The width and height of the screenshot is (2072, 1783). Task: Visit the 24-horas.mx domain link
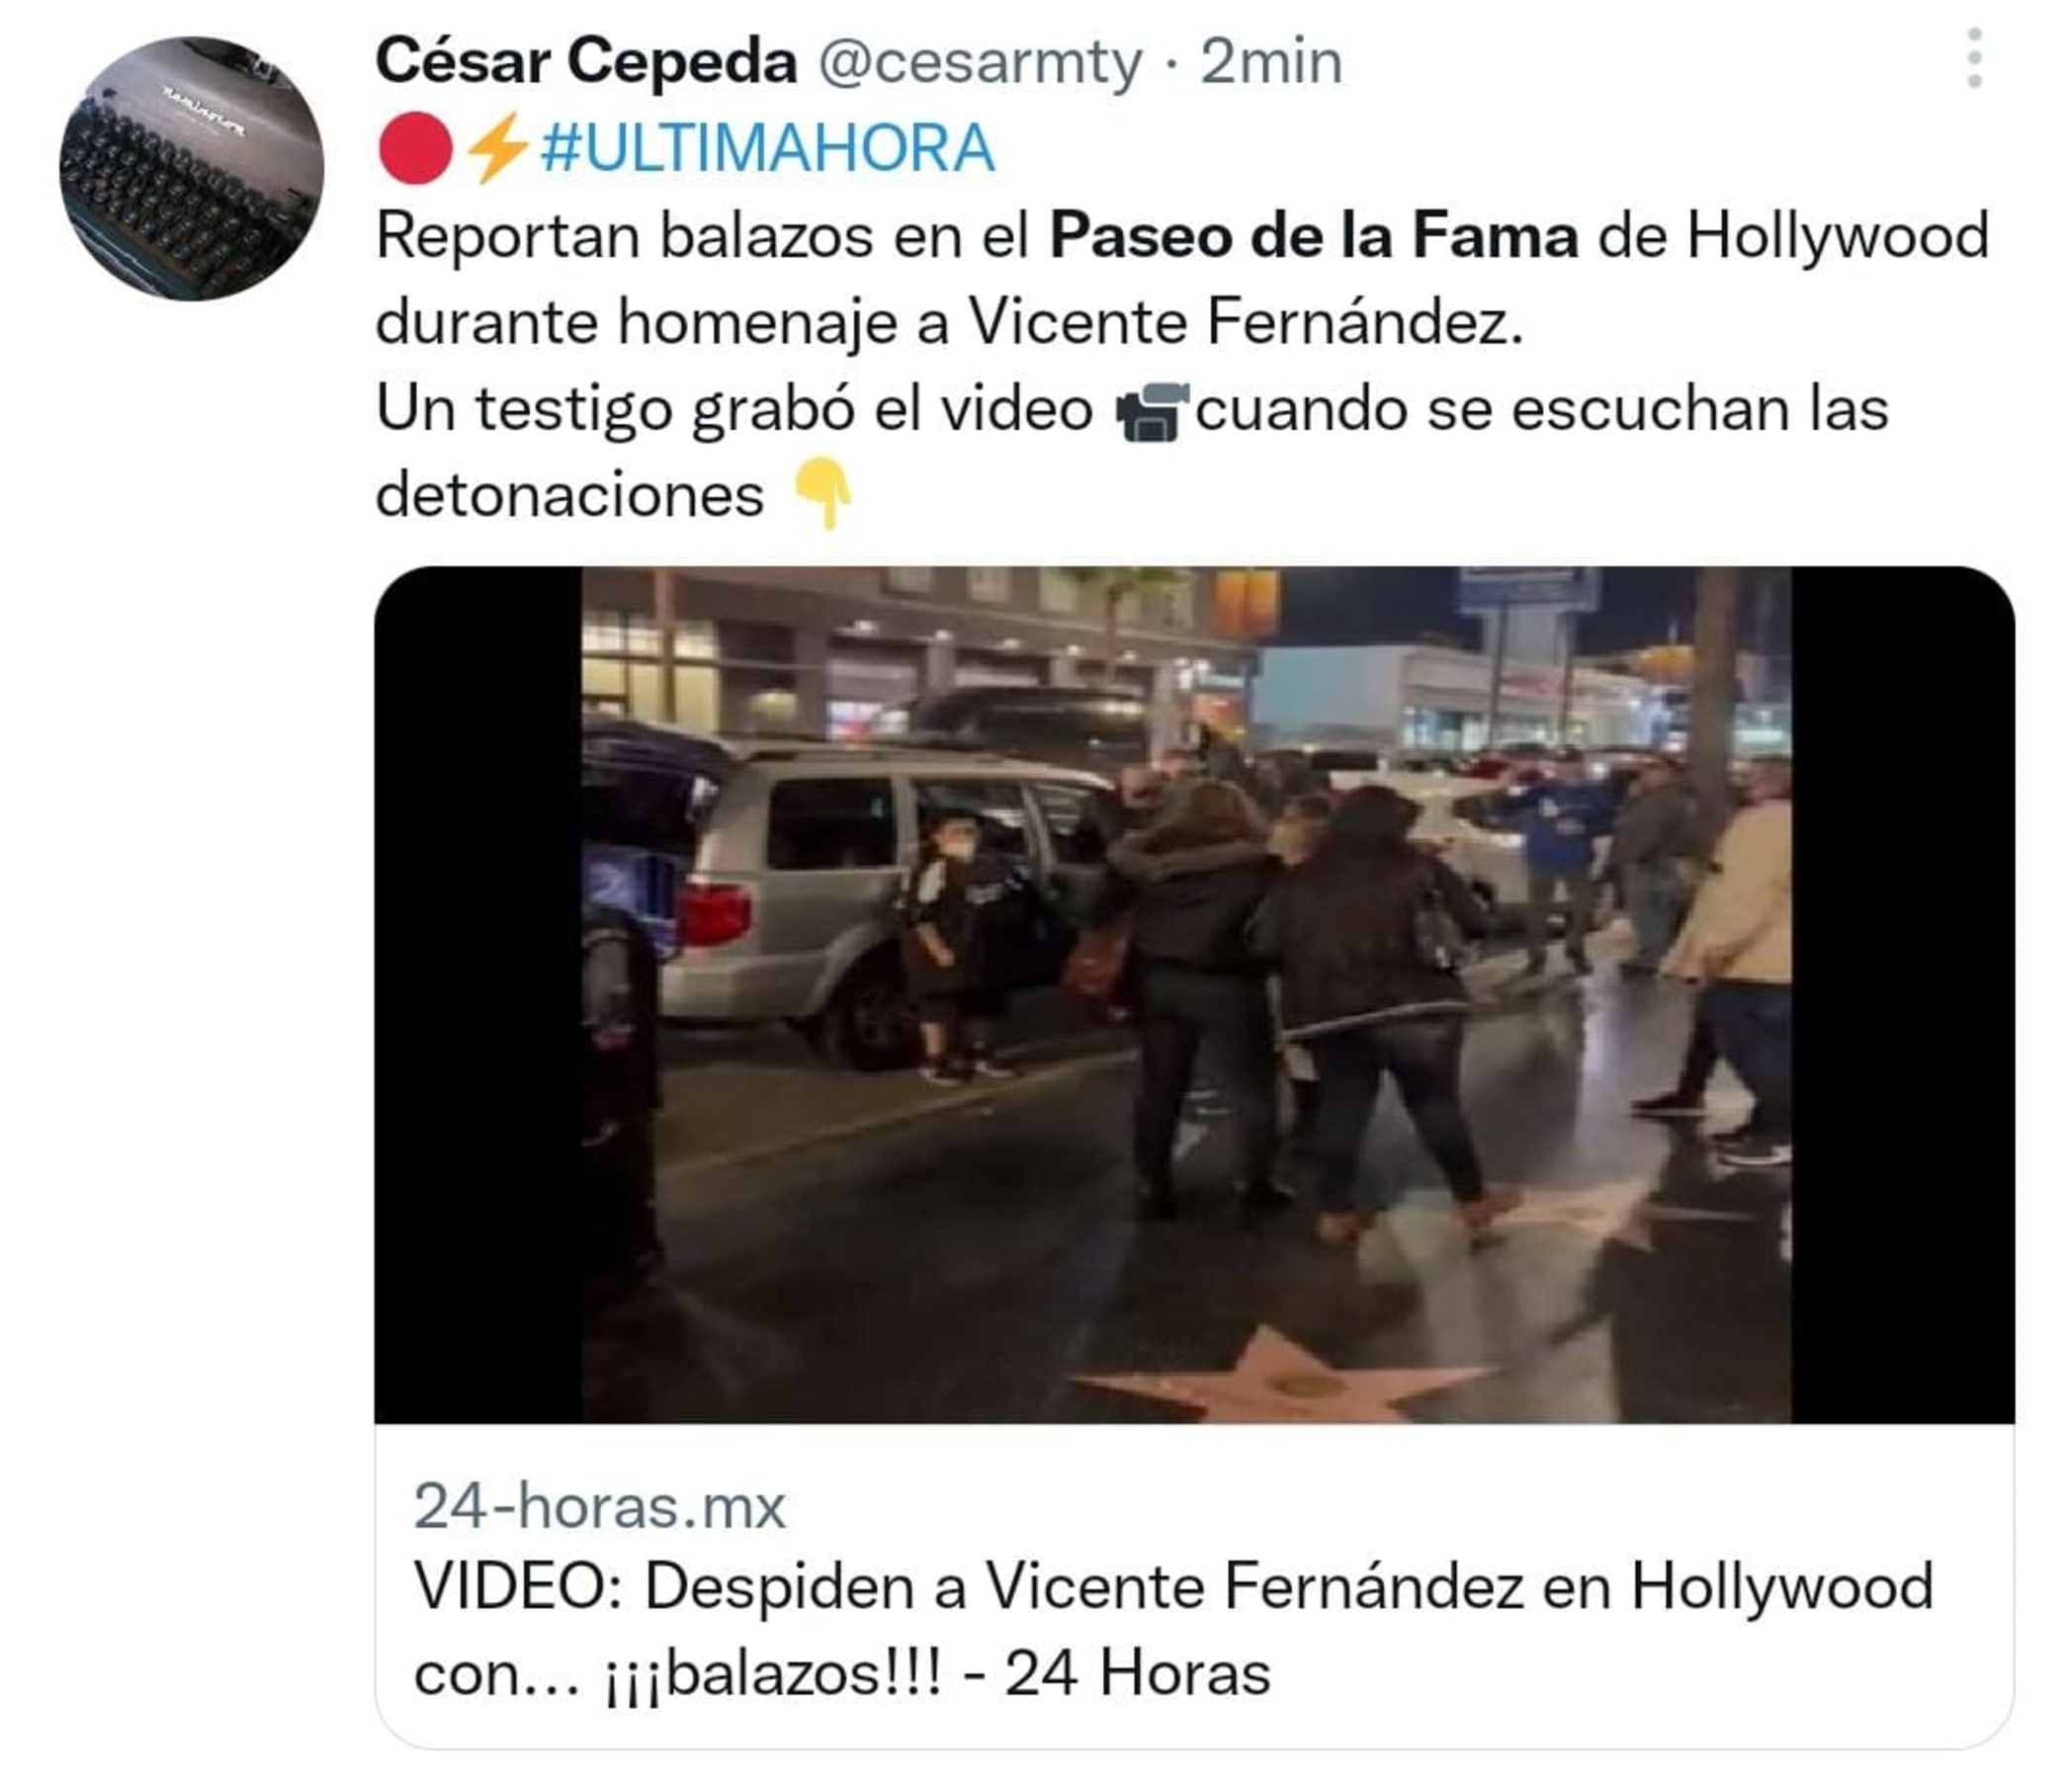pos(600,1507)
